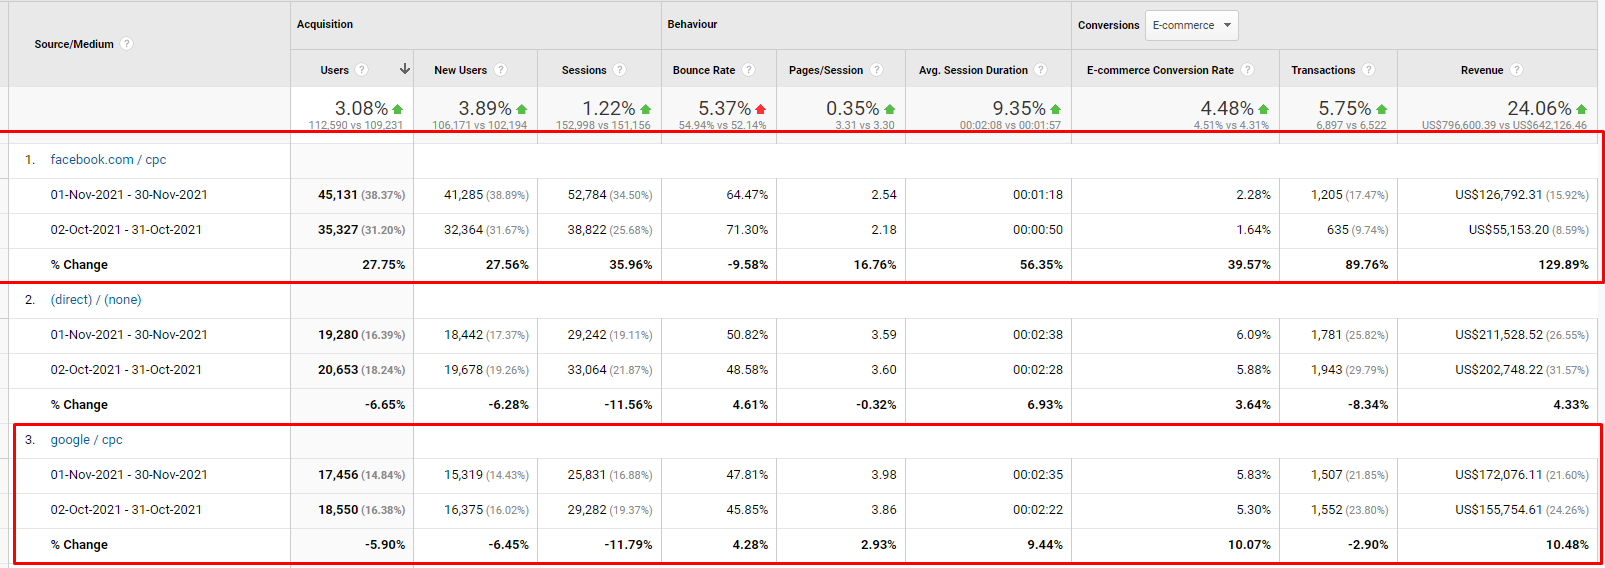Sort by Avg. Session Duration header
1605x568 pixels.
[973, 70]
